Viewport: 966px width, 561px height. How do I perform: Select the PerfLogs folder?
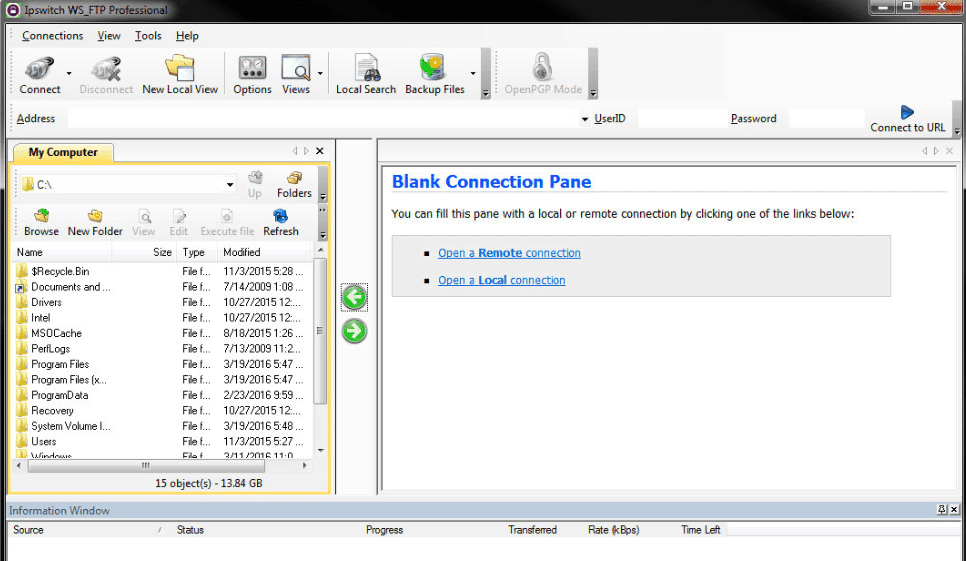point(43,348)
